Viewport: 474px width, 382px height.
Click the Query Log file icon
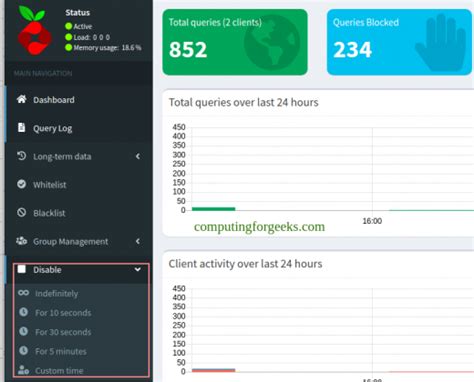click(x=21, y=128)
